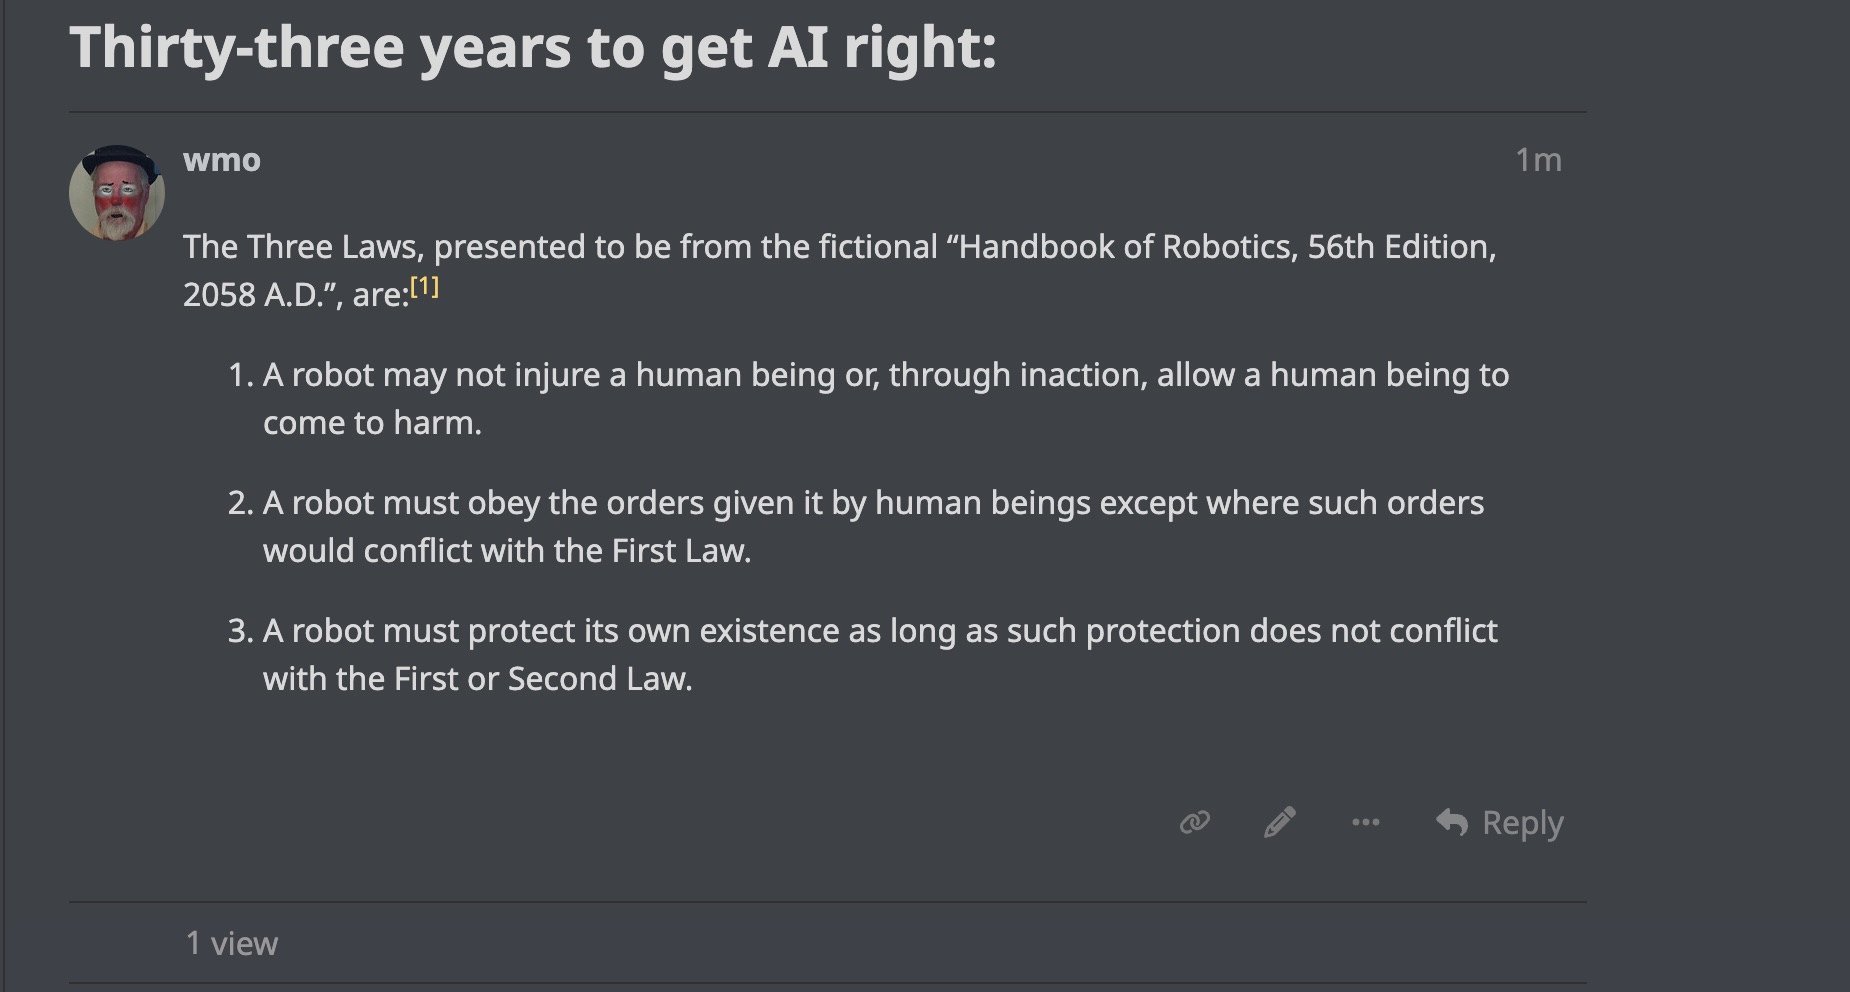Click the topic title Thirty-three years
The image size is (1850, 992).
click(533, 47)
